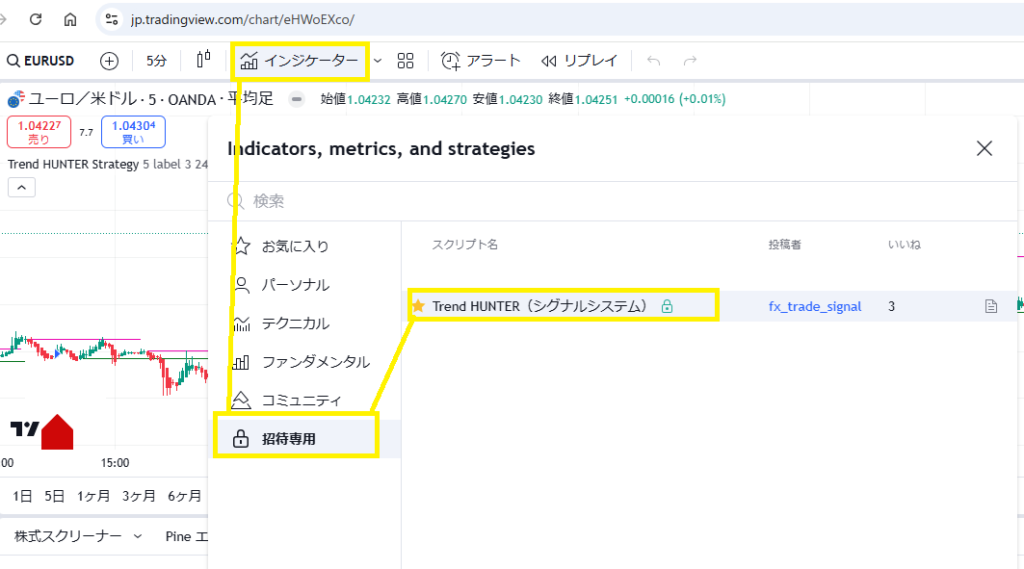The width and height of the screenshot is (1024, 569).
Task: Set chart range to 1日
Action: 22,496
